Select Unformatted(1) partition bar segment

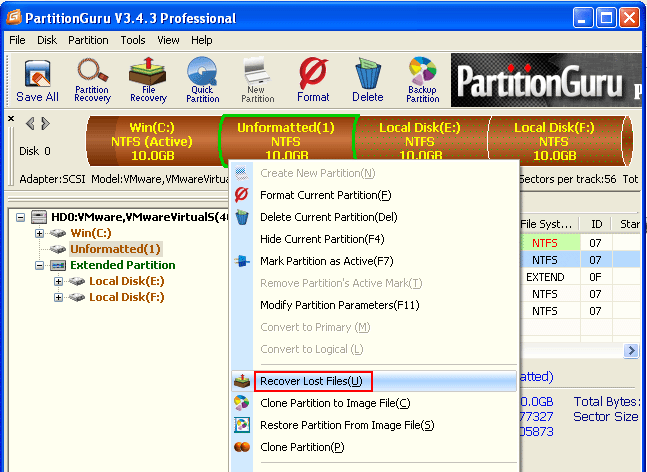(286, 138)
